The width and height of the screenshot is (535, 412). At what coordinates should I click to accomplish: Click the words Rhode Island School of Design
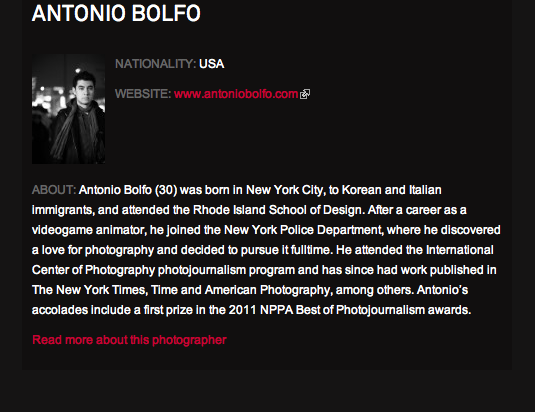click(x=277, y=210)
